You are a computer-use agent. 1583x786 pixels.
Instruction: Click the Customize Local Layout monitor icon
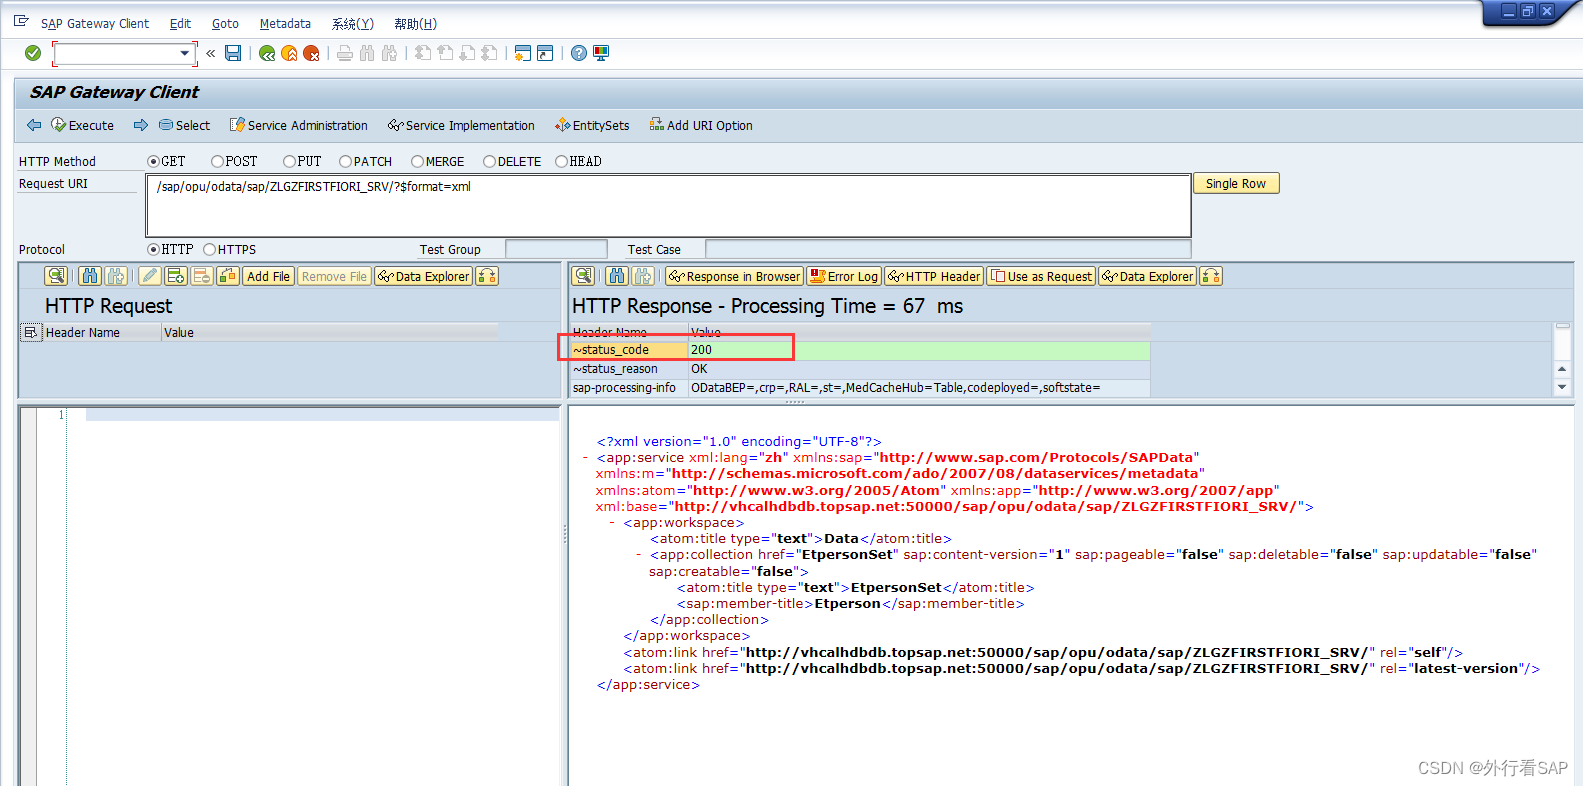(601, 53)
